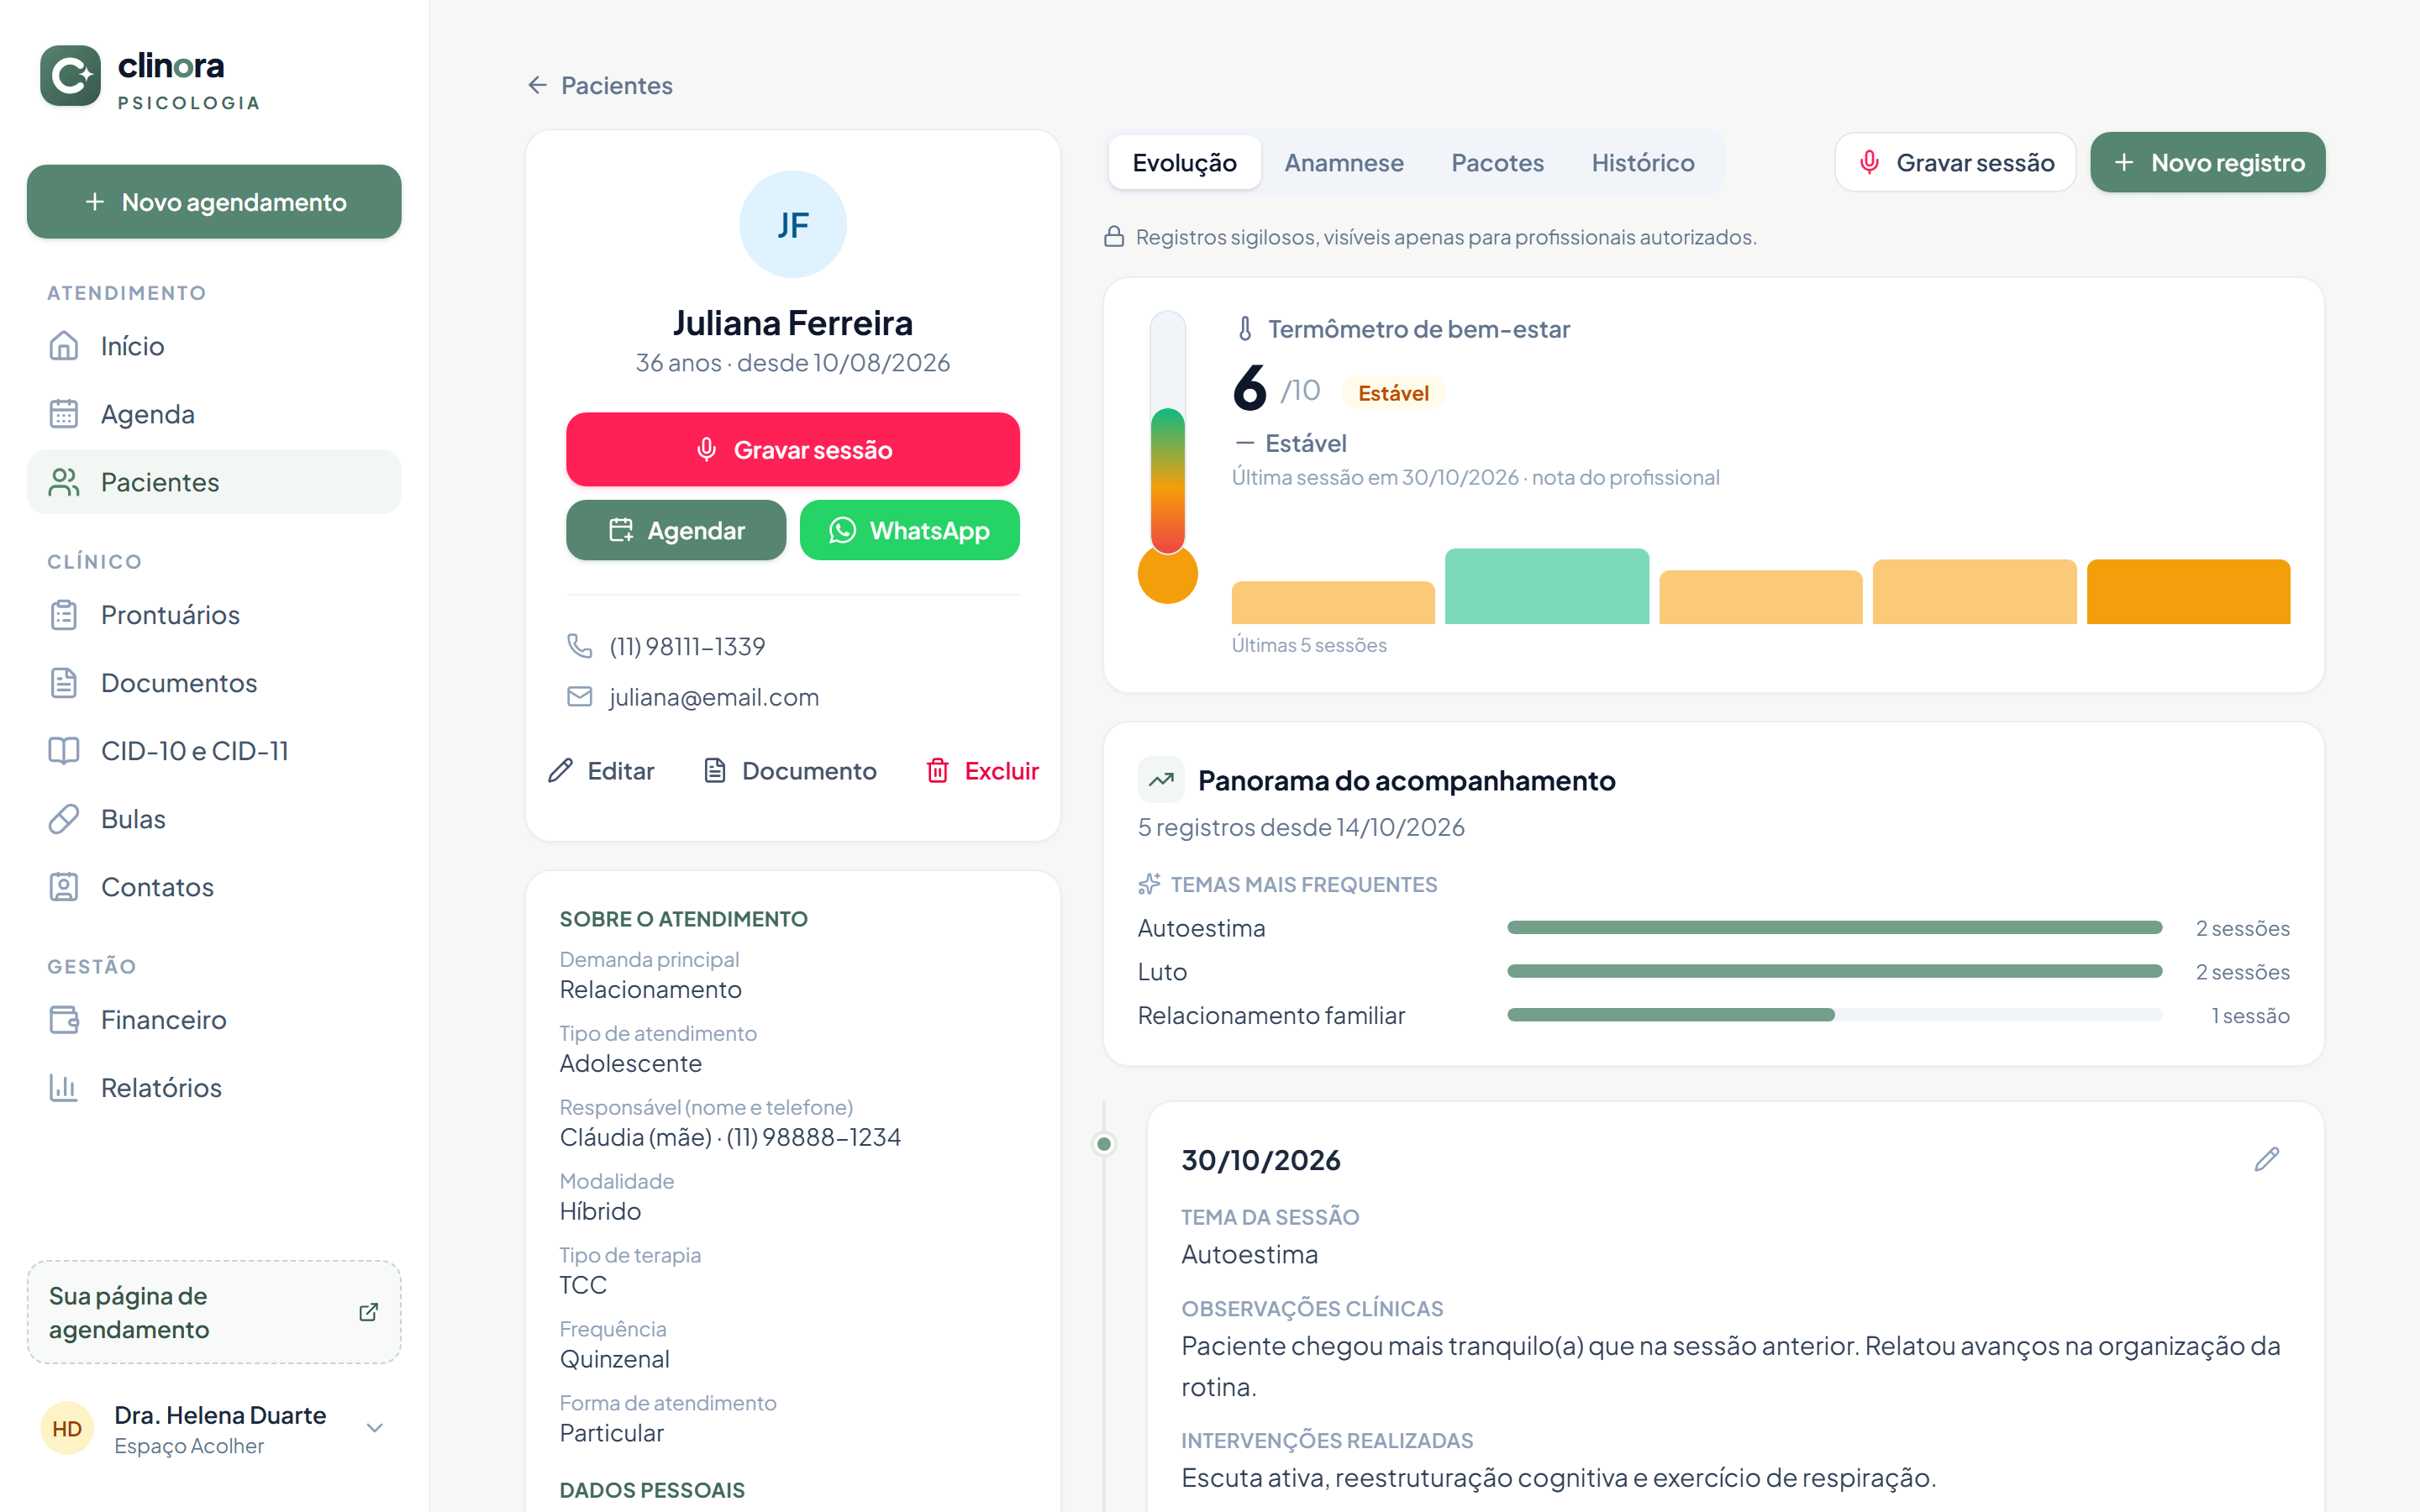
Task: Open WhatsApp chat with patient
Action: (x=909, y=530)
